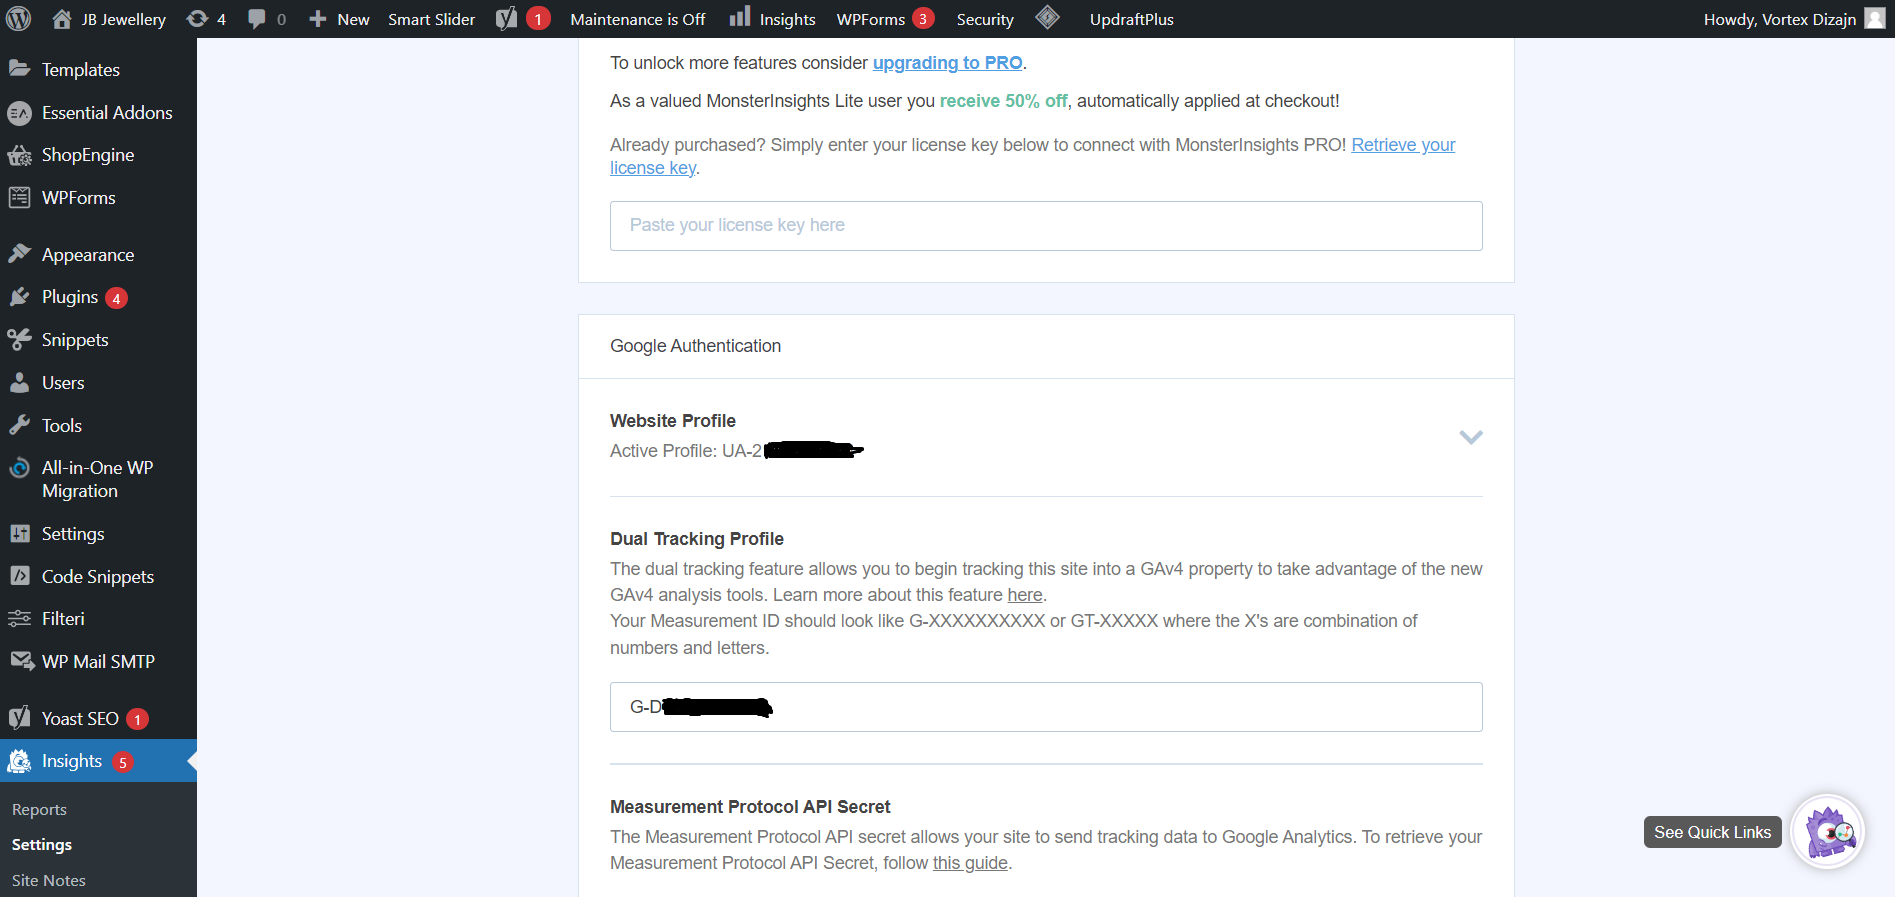
Task: Click the All-in-One WP Migration icon
Action: click(19, 468)
